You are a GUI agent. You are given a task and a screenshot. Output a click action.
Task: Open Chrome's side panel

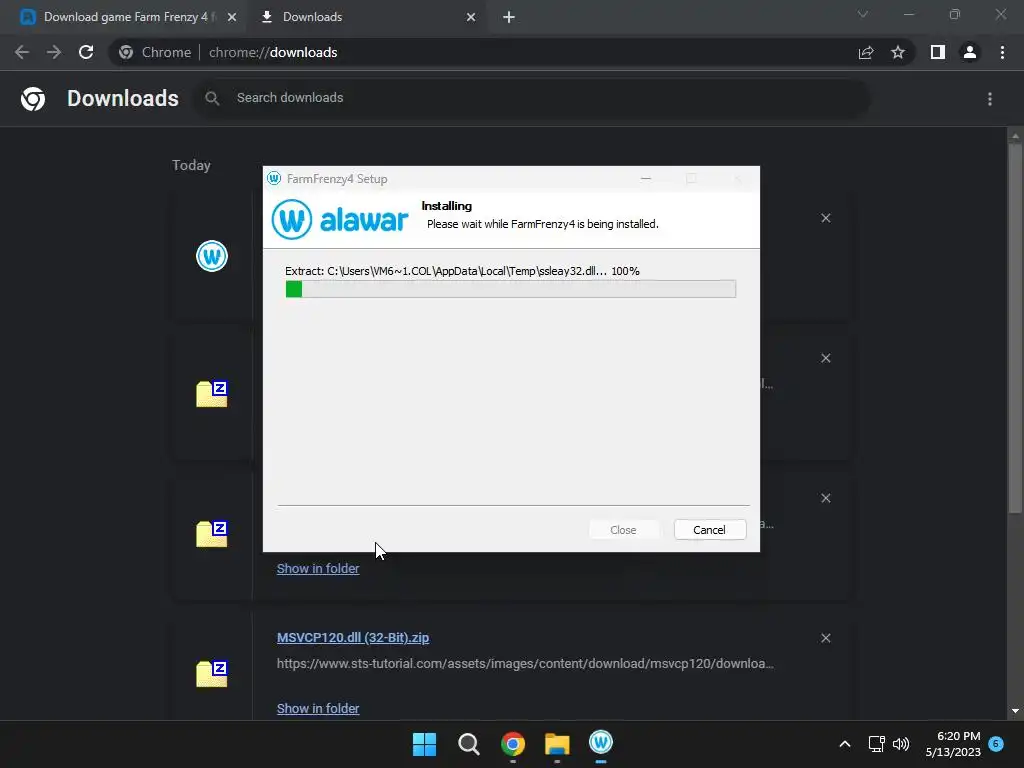click(x=938, y=52)
